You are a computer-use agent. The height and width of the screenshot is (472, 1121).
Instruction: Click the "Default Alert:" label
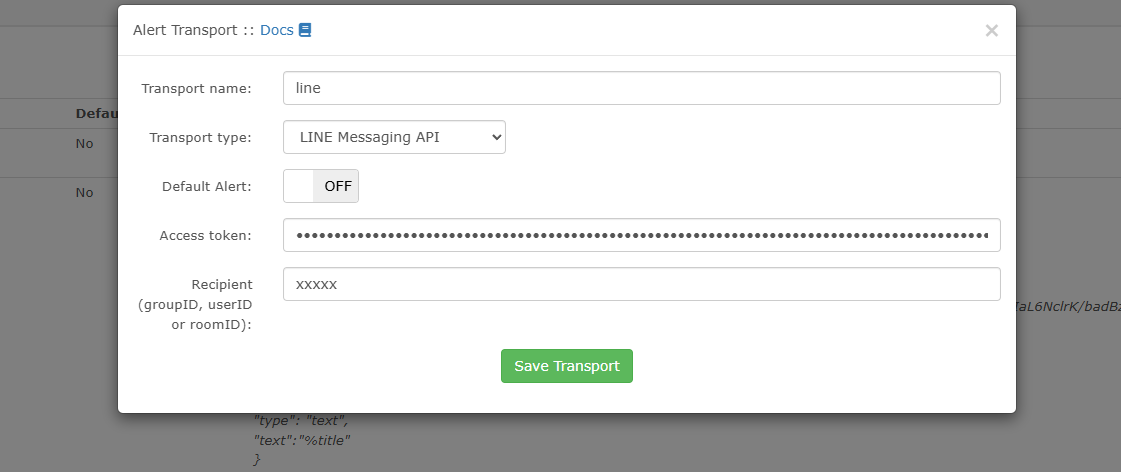coord(206,186)
